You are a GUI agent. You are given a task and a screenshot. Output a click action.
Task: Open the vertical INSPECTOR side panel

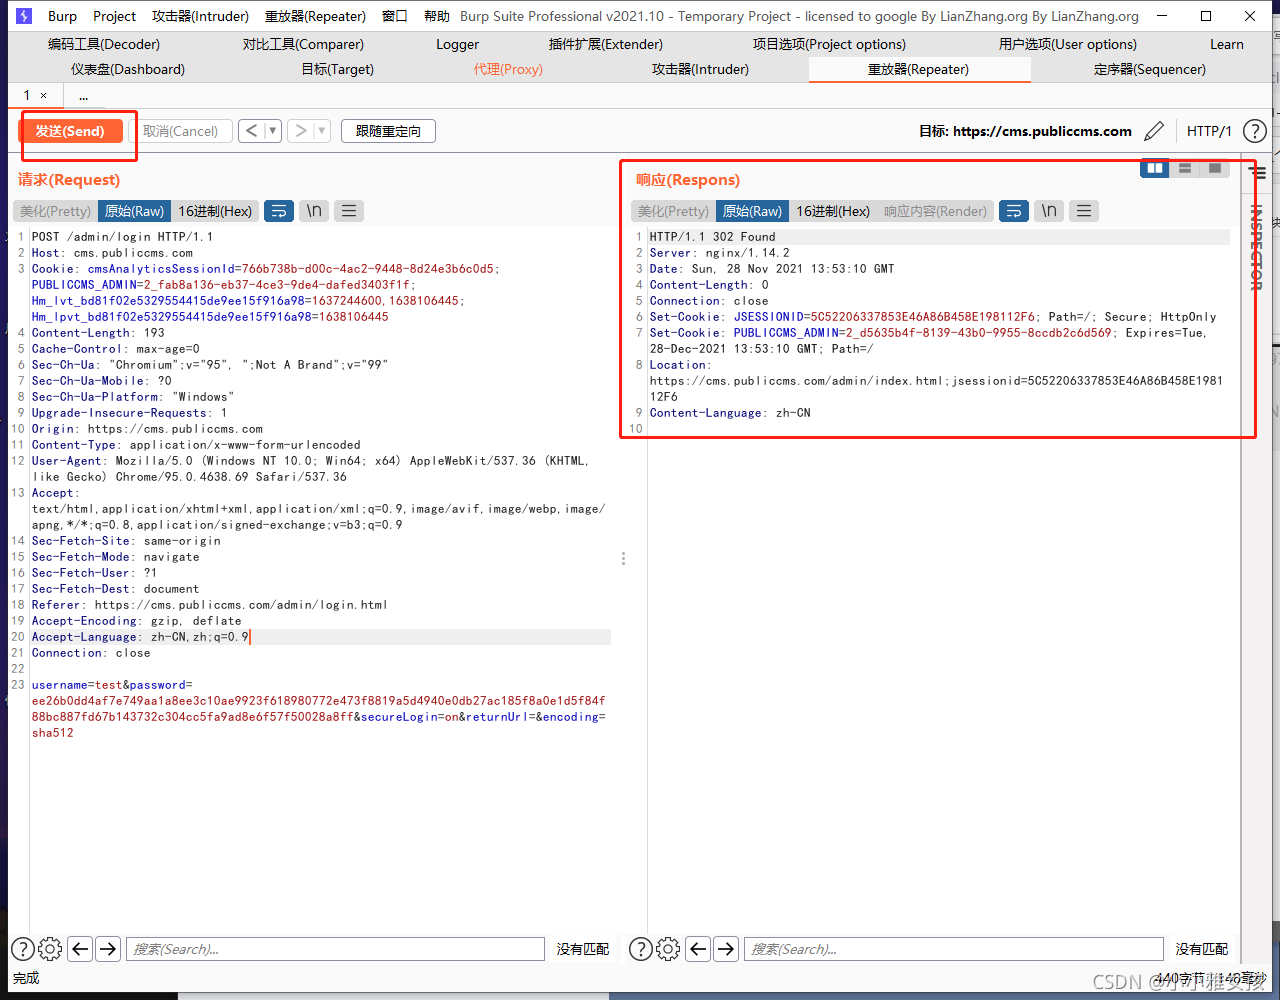(1257, 247)
